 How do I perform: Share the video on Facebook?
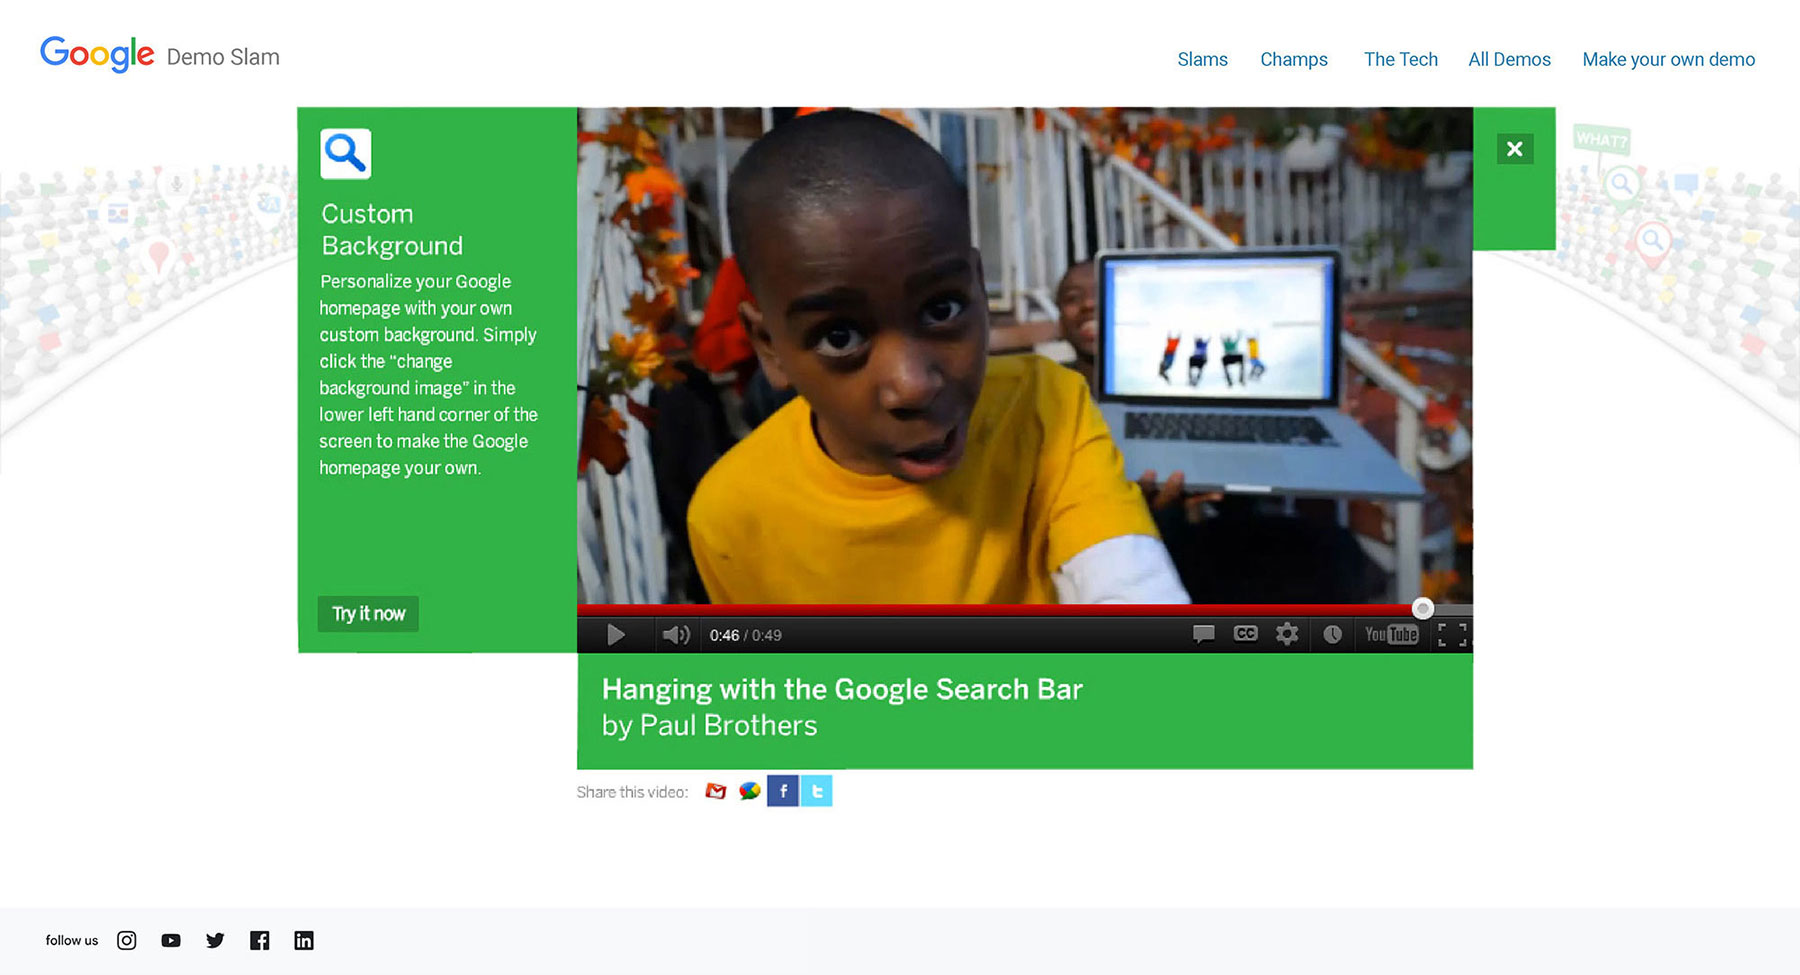coord(783,791)
